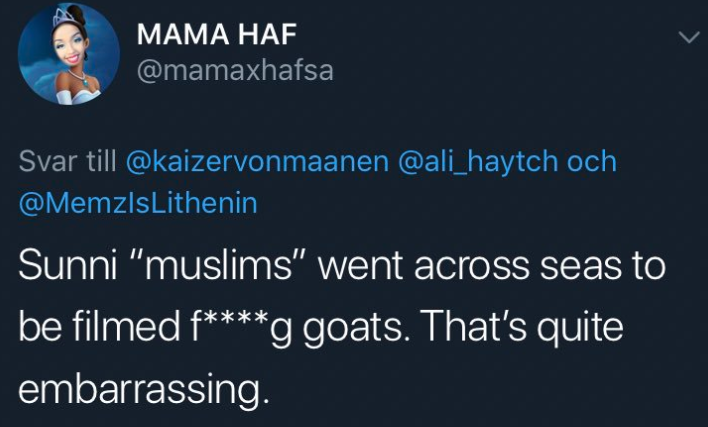Click the word "Sunni" in the tweet

[69, 270]
